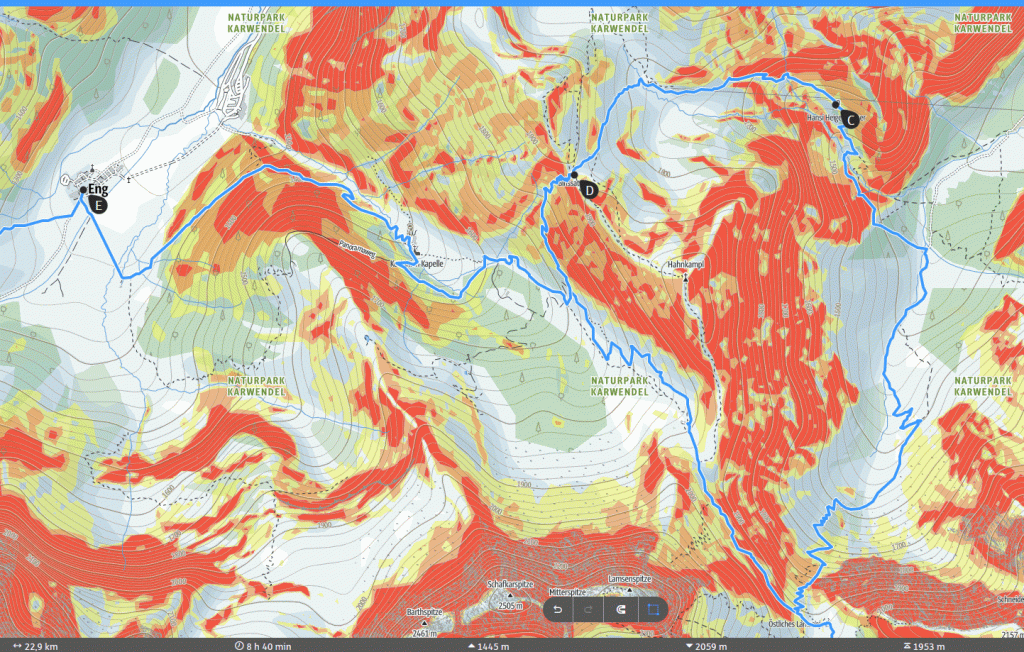
Task: Toggle the magnet snap-to-path tool
Action: (620, 610)
